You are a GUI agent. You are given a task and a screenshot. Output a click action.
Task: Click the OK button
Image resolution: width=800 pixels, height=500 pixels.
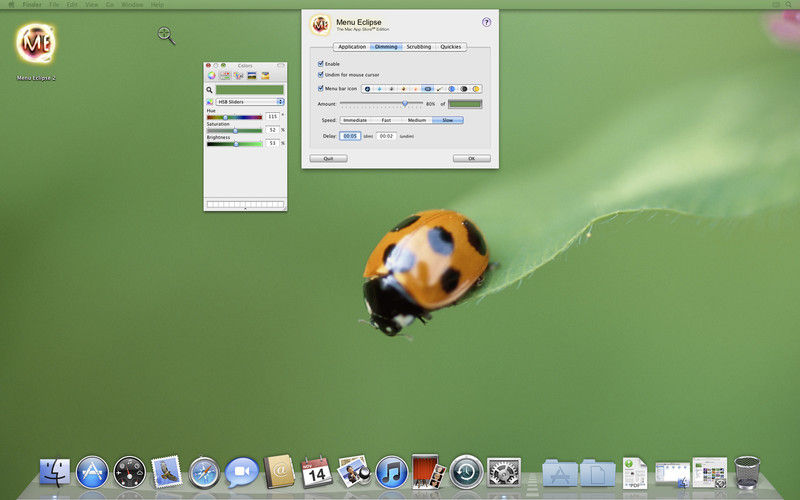(471, 159)
